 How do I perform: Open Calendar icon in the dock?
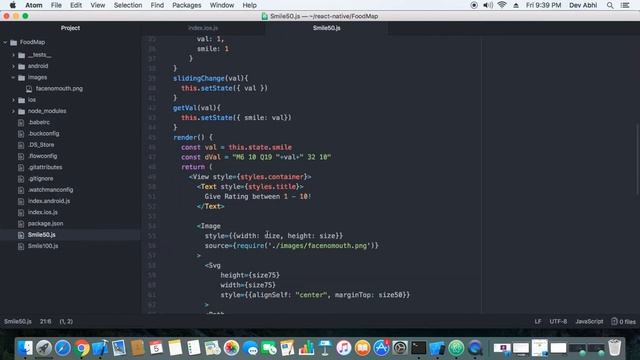click(156, 348)
